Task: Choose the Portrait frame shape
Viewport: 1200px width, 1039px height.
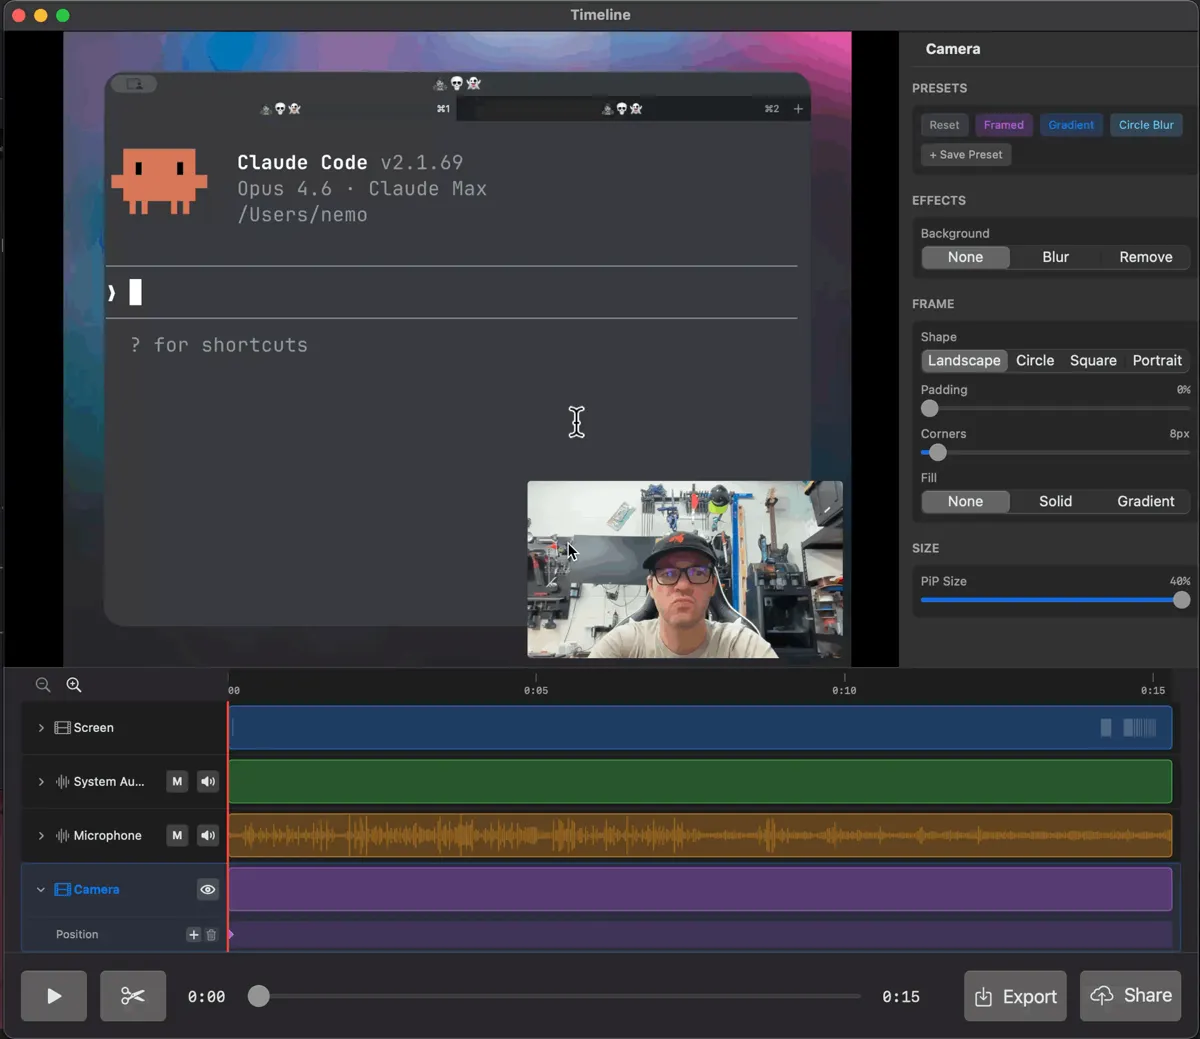Action: 1157,361
